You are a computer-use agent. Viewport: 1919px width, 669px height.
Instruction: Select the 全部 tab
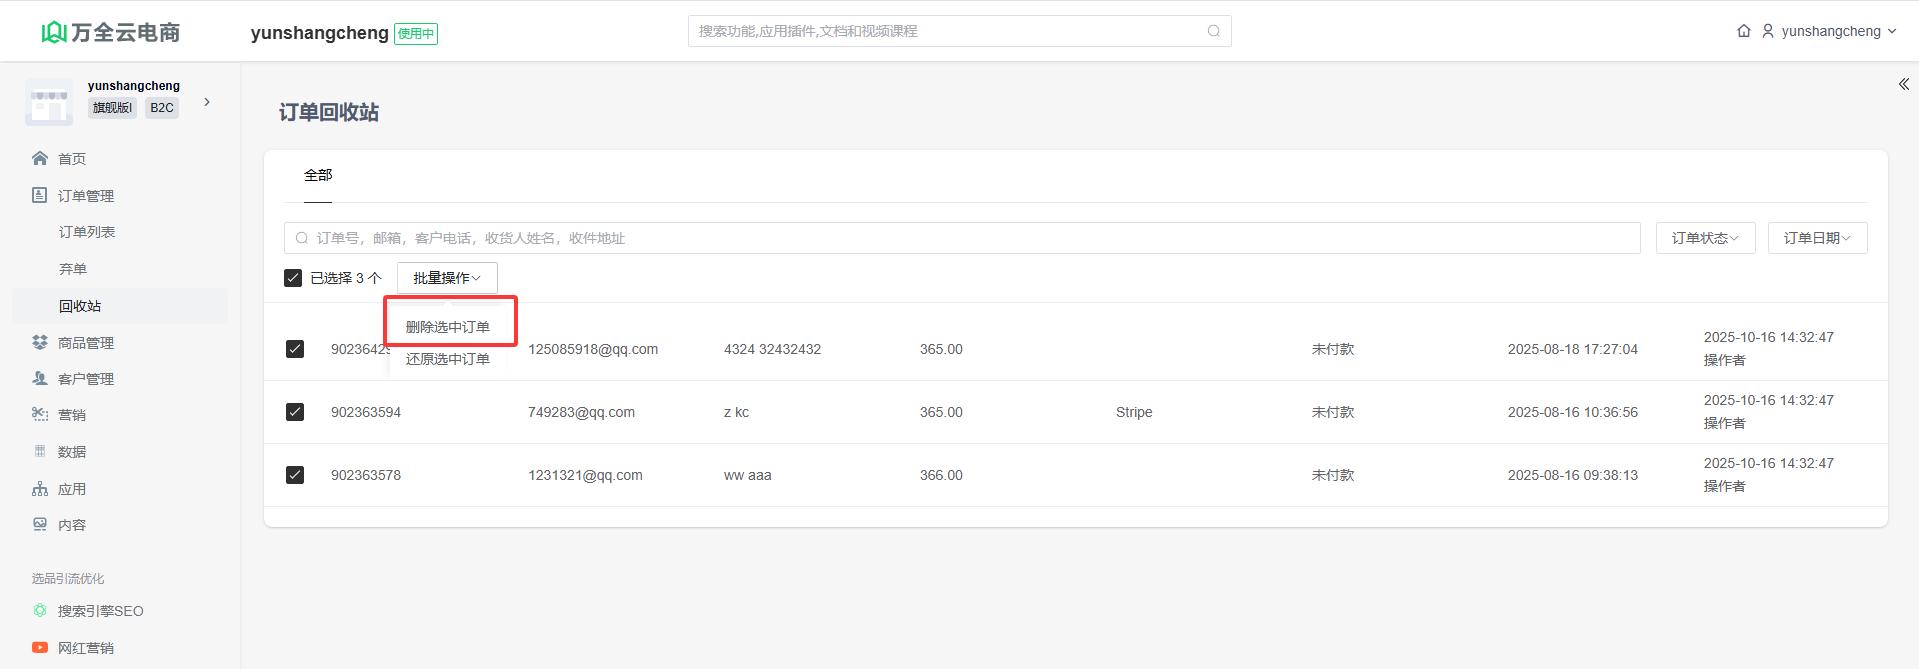(x=318, y=175)
